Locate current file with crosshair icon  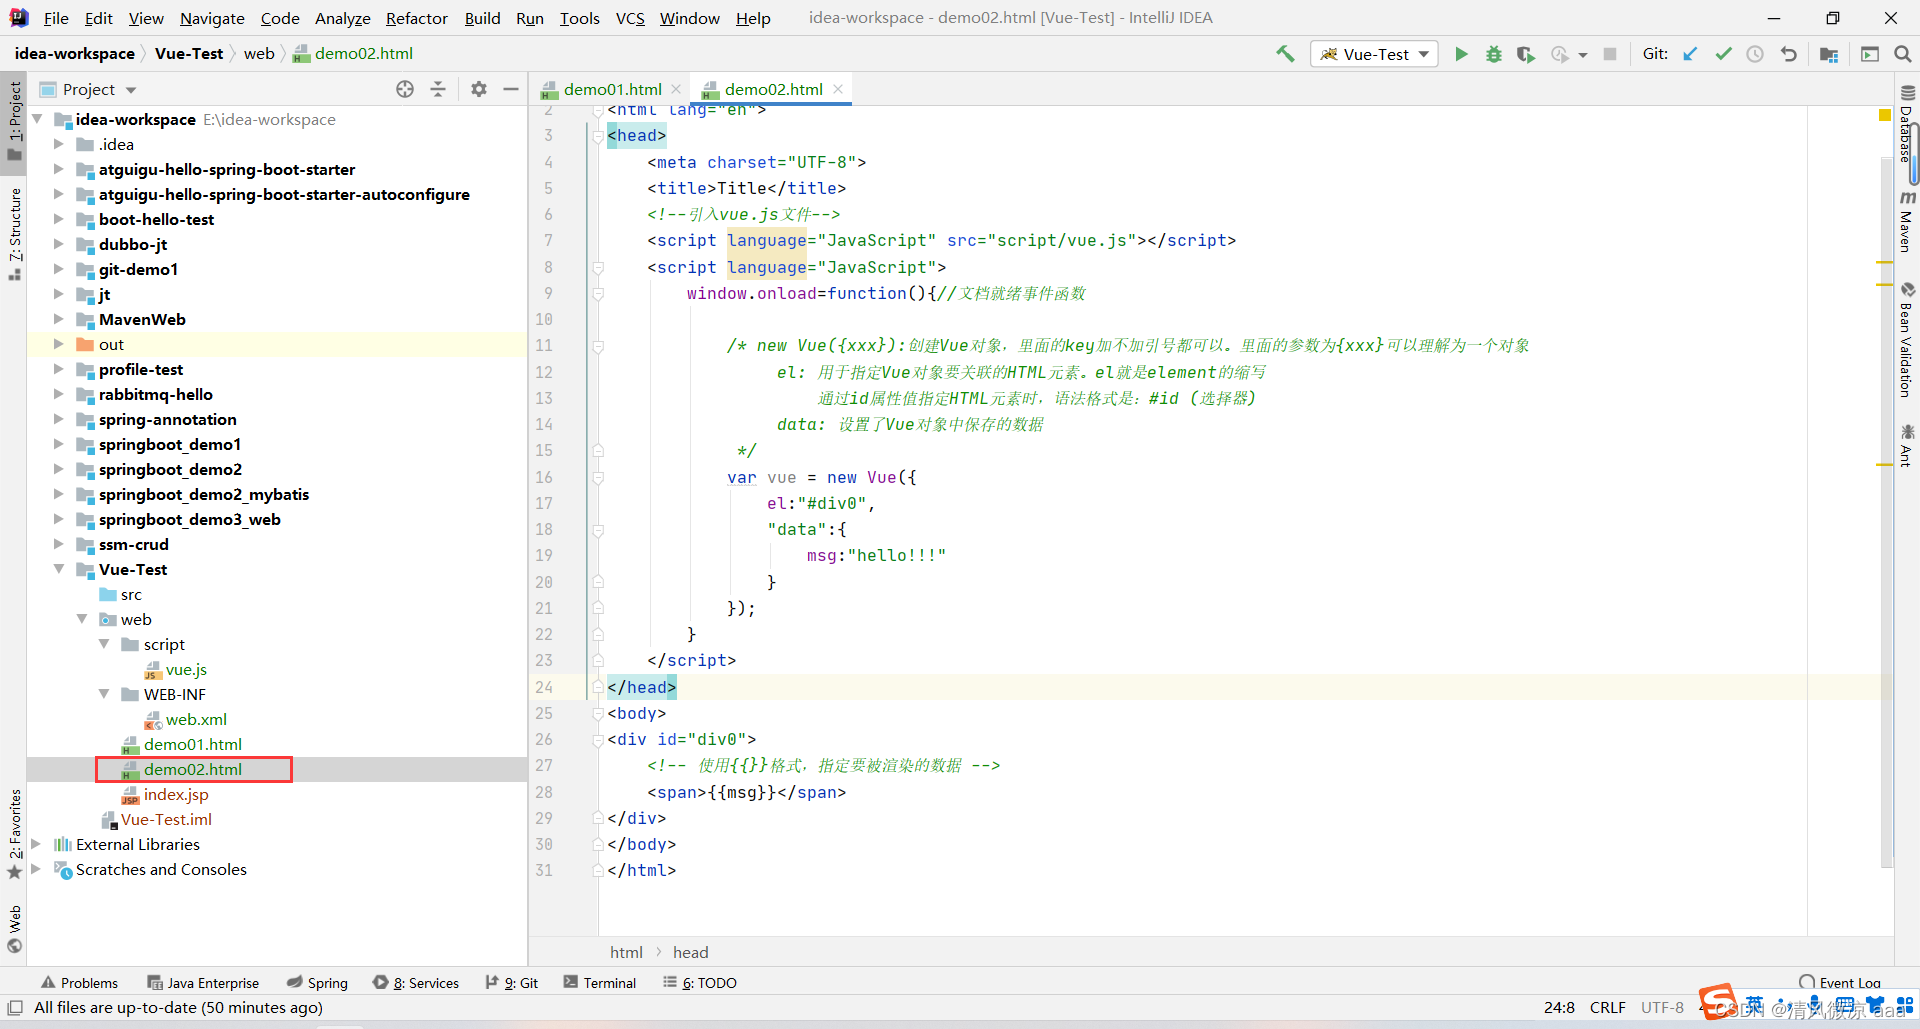[x=405, y=89]
